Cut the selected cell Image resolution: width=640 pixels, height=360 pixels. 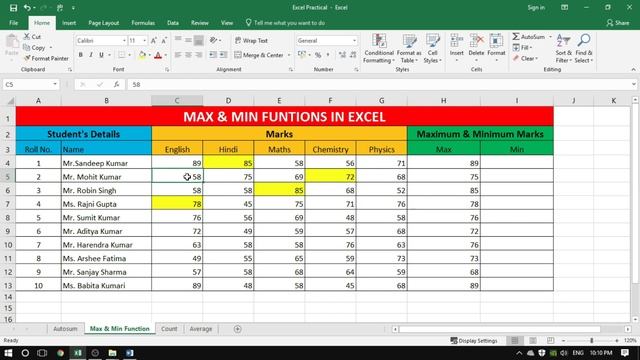click(x=32, y=37)
